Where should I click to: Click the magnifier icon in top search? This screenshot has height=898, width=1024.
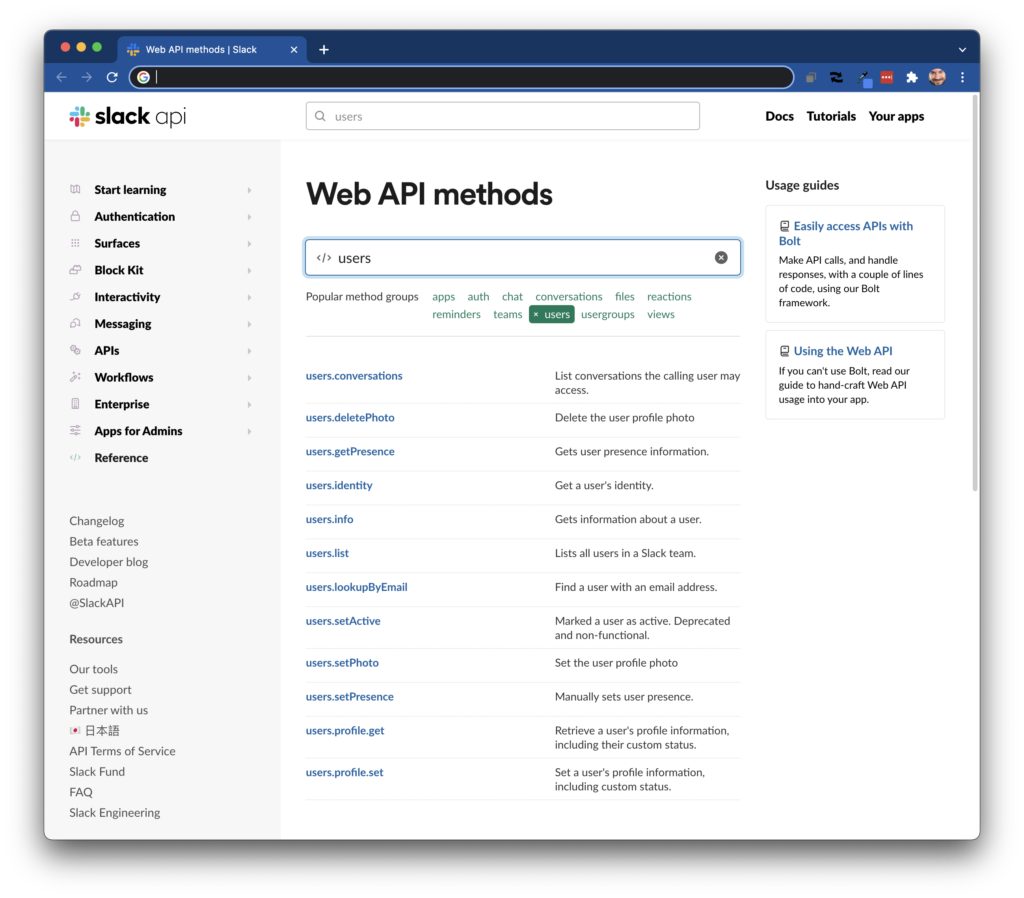click(320, 116)
